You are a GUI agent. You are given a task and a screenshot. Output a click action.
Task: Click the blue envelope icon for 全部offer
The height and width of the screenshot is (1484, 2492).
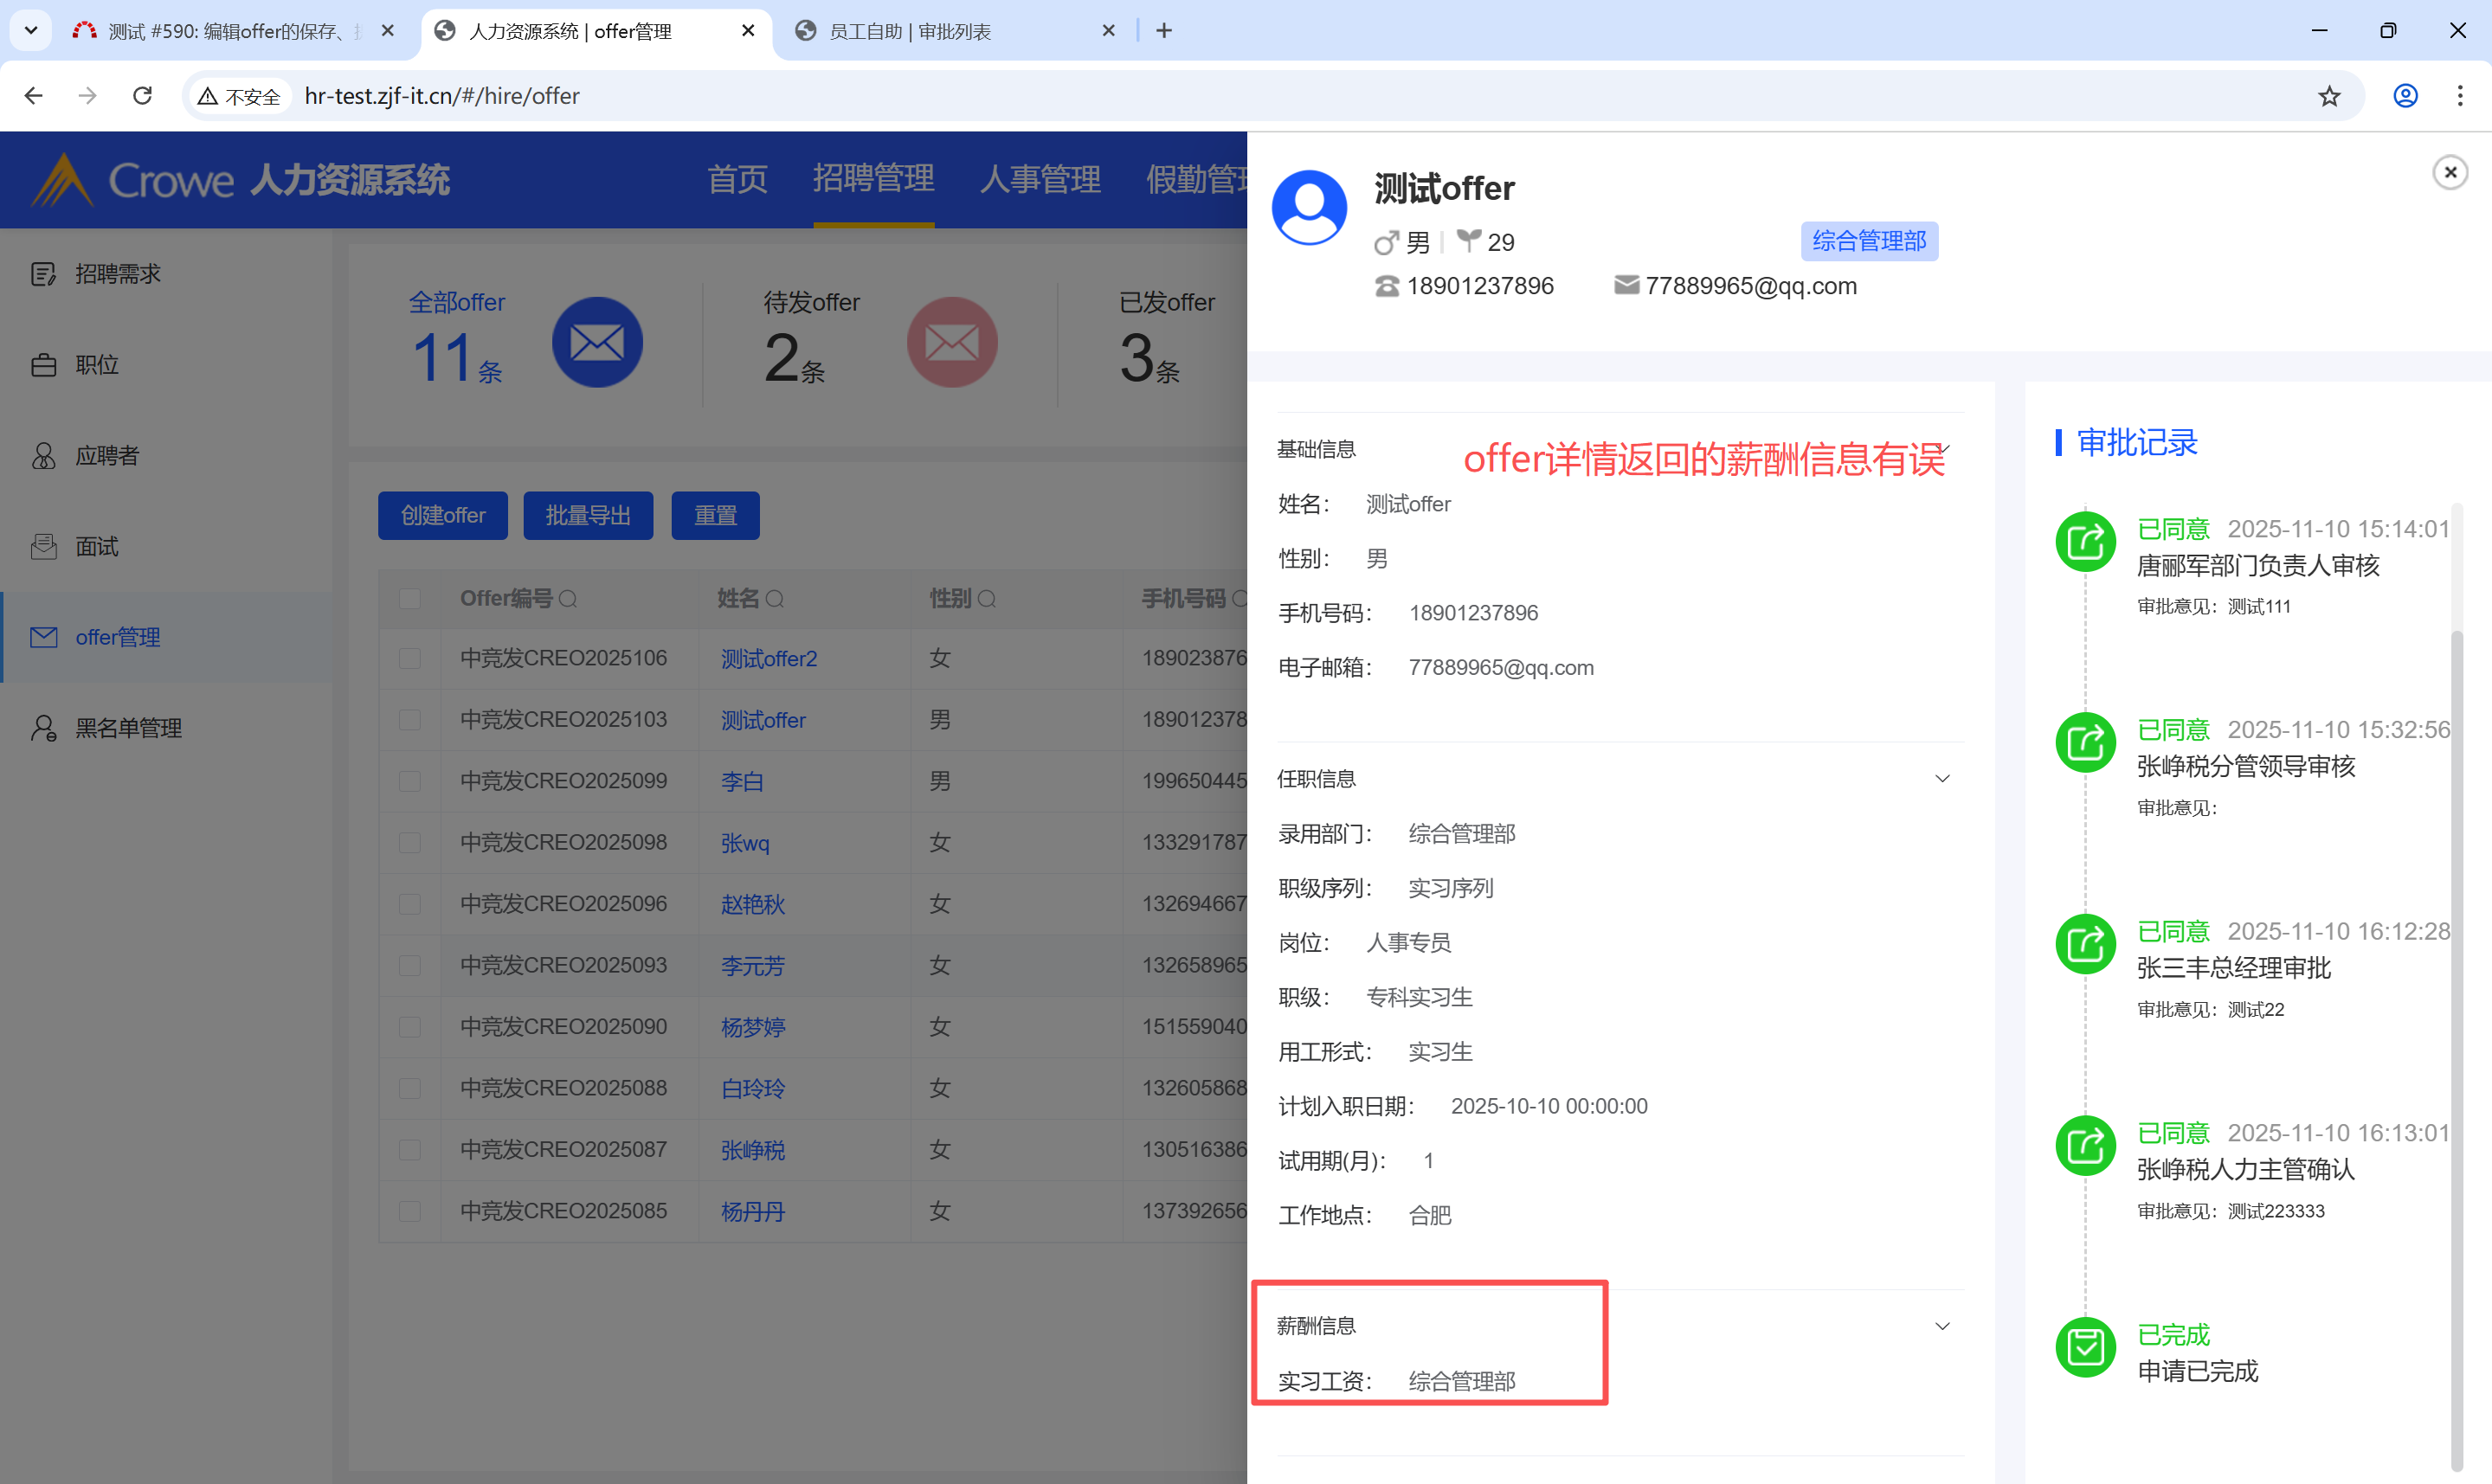597,343
